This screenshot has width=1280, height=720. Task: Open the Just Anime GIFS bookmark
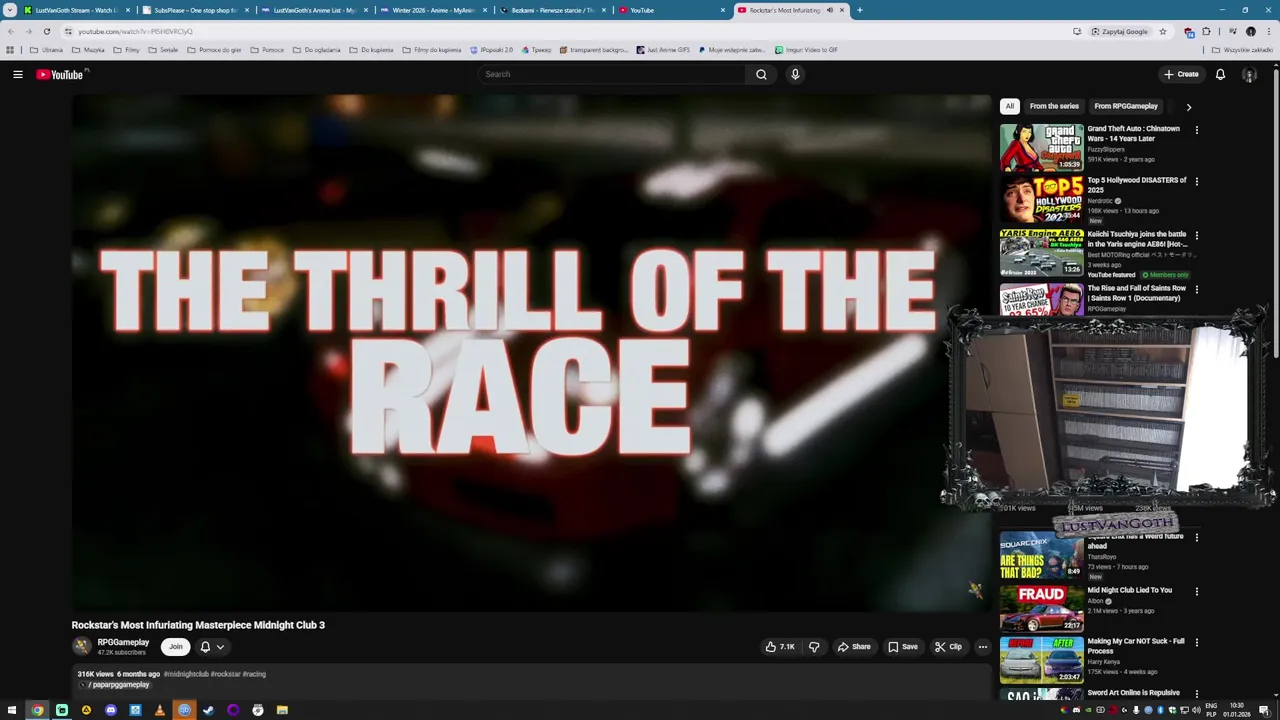(x=663, y=50)
